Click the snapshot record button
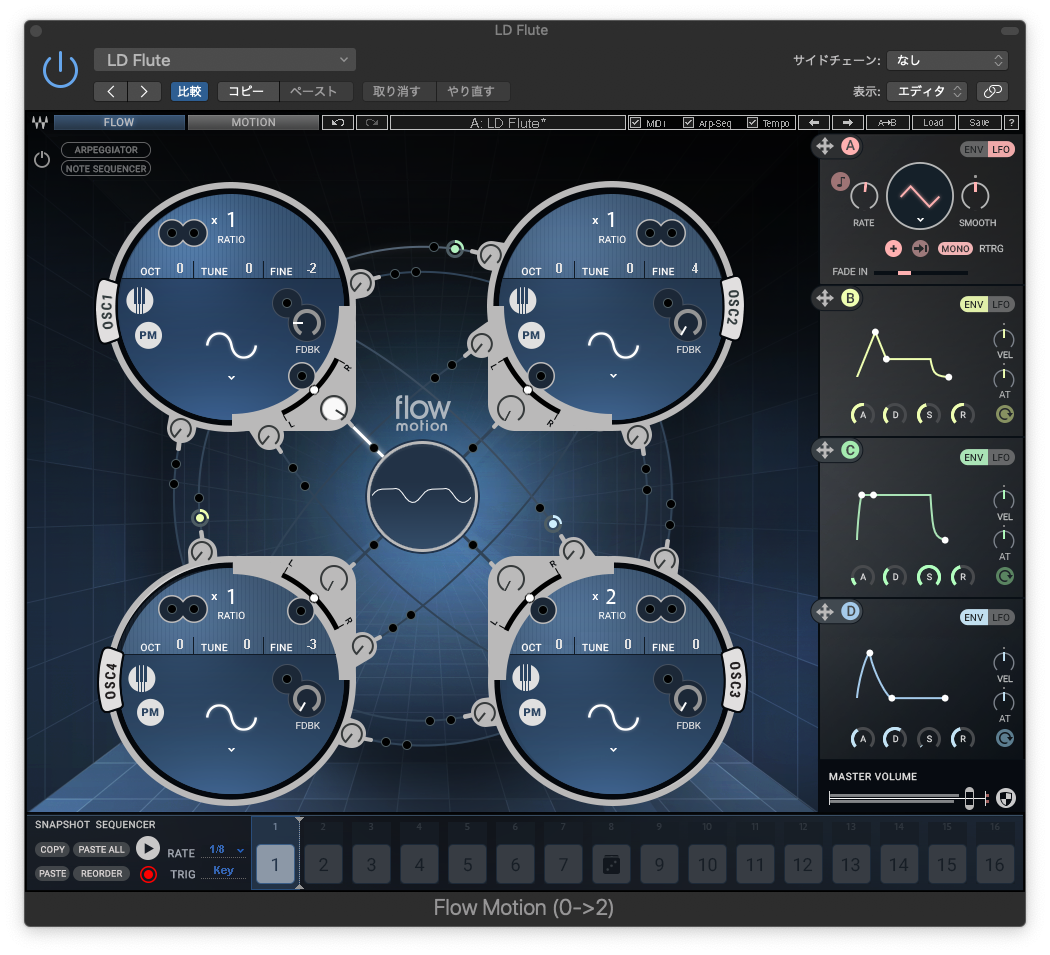The width and height of the screenshot is (1050, 955). point(148,874)
